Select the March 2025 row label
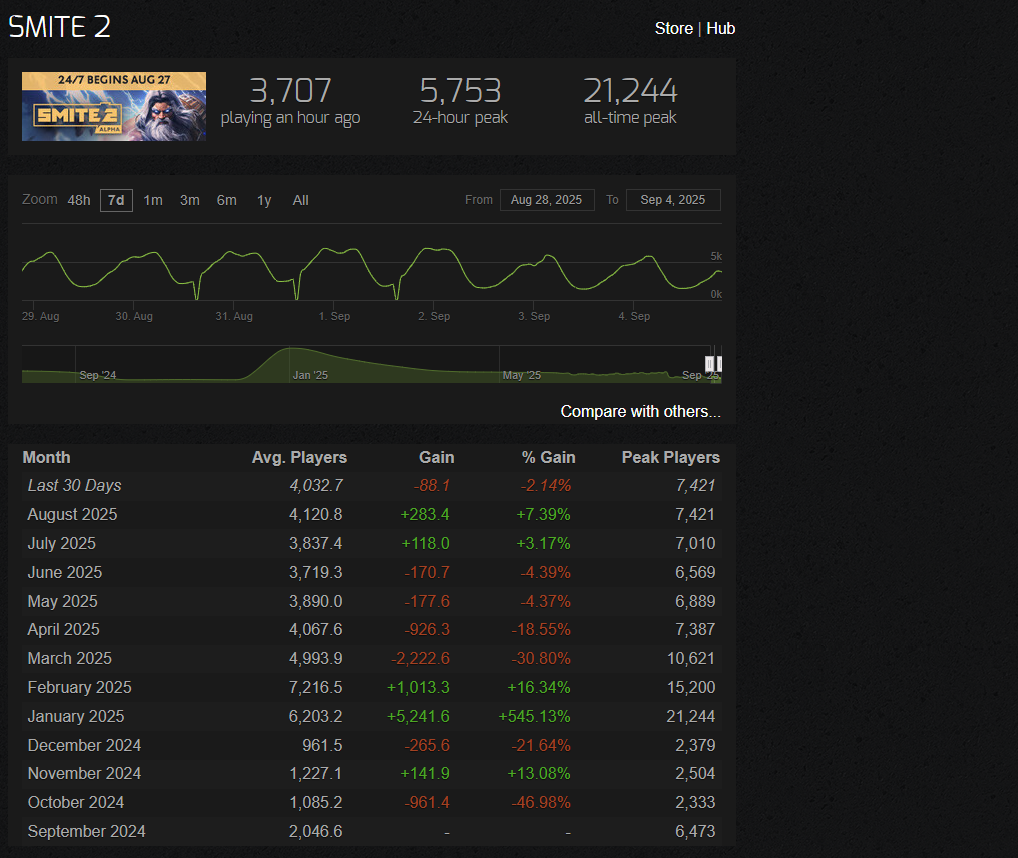 click(x=69, y=658)
